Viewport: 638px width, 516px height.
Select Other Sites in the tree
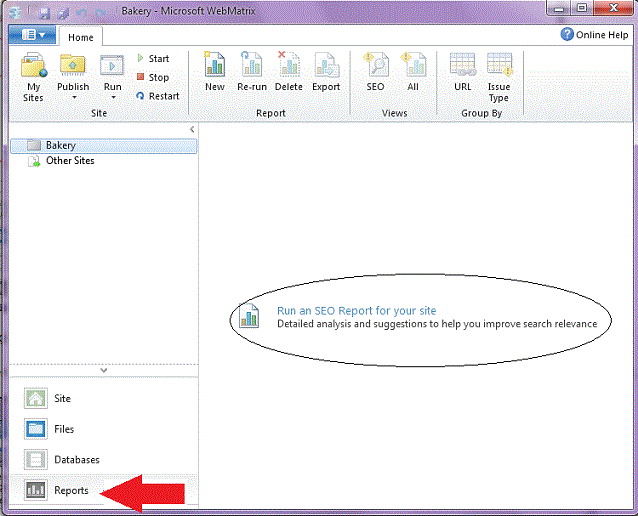coord(70,161)
